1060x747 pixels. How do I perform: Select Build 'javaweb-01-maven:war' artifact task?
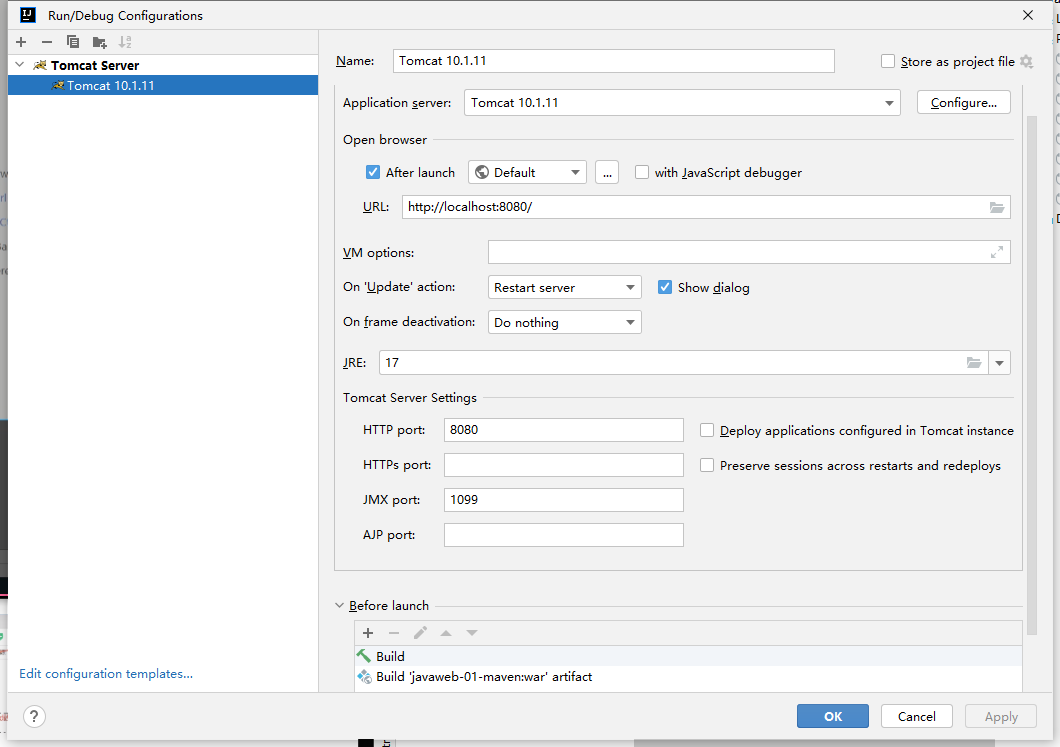point(688,676)
